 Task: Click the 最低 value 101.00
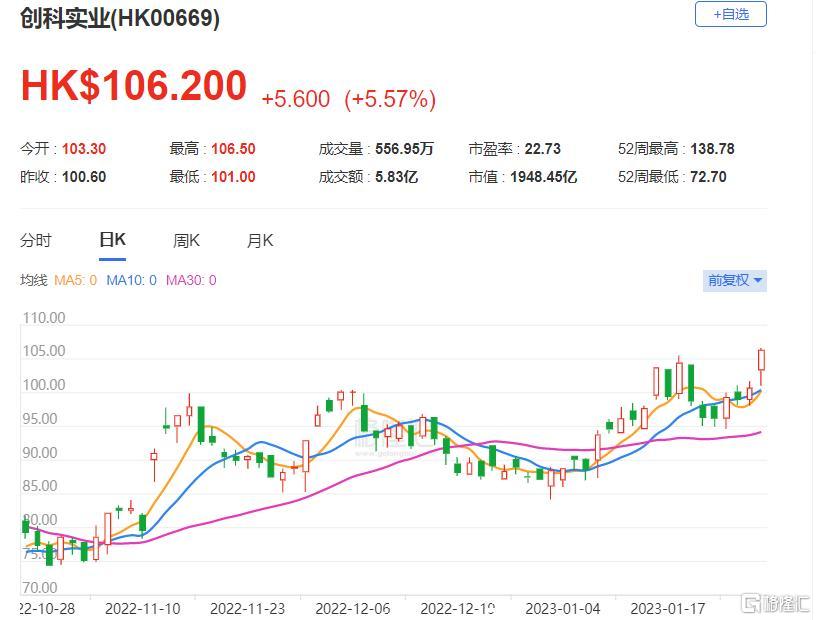(233, 177)
